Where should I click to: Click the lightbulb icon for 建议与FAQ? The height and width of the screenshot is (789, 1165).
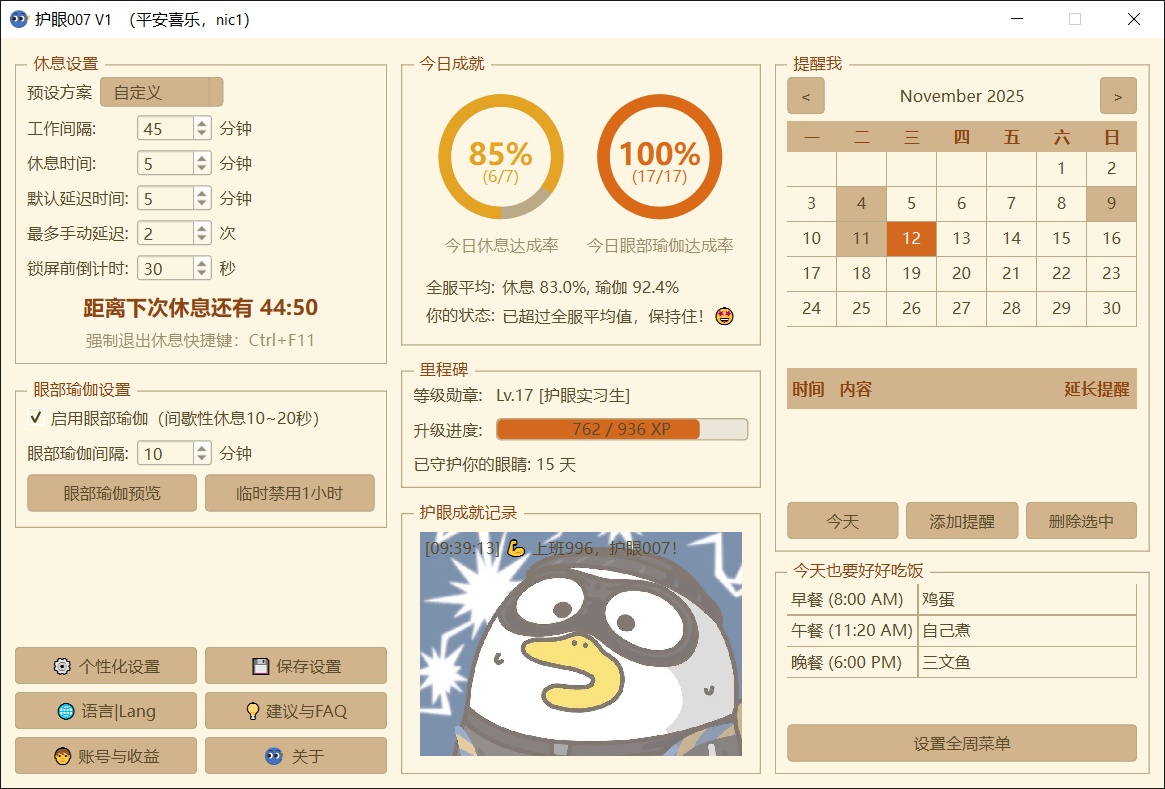tap(253, 712)
